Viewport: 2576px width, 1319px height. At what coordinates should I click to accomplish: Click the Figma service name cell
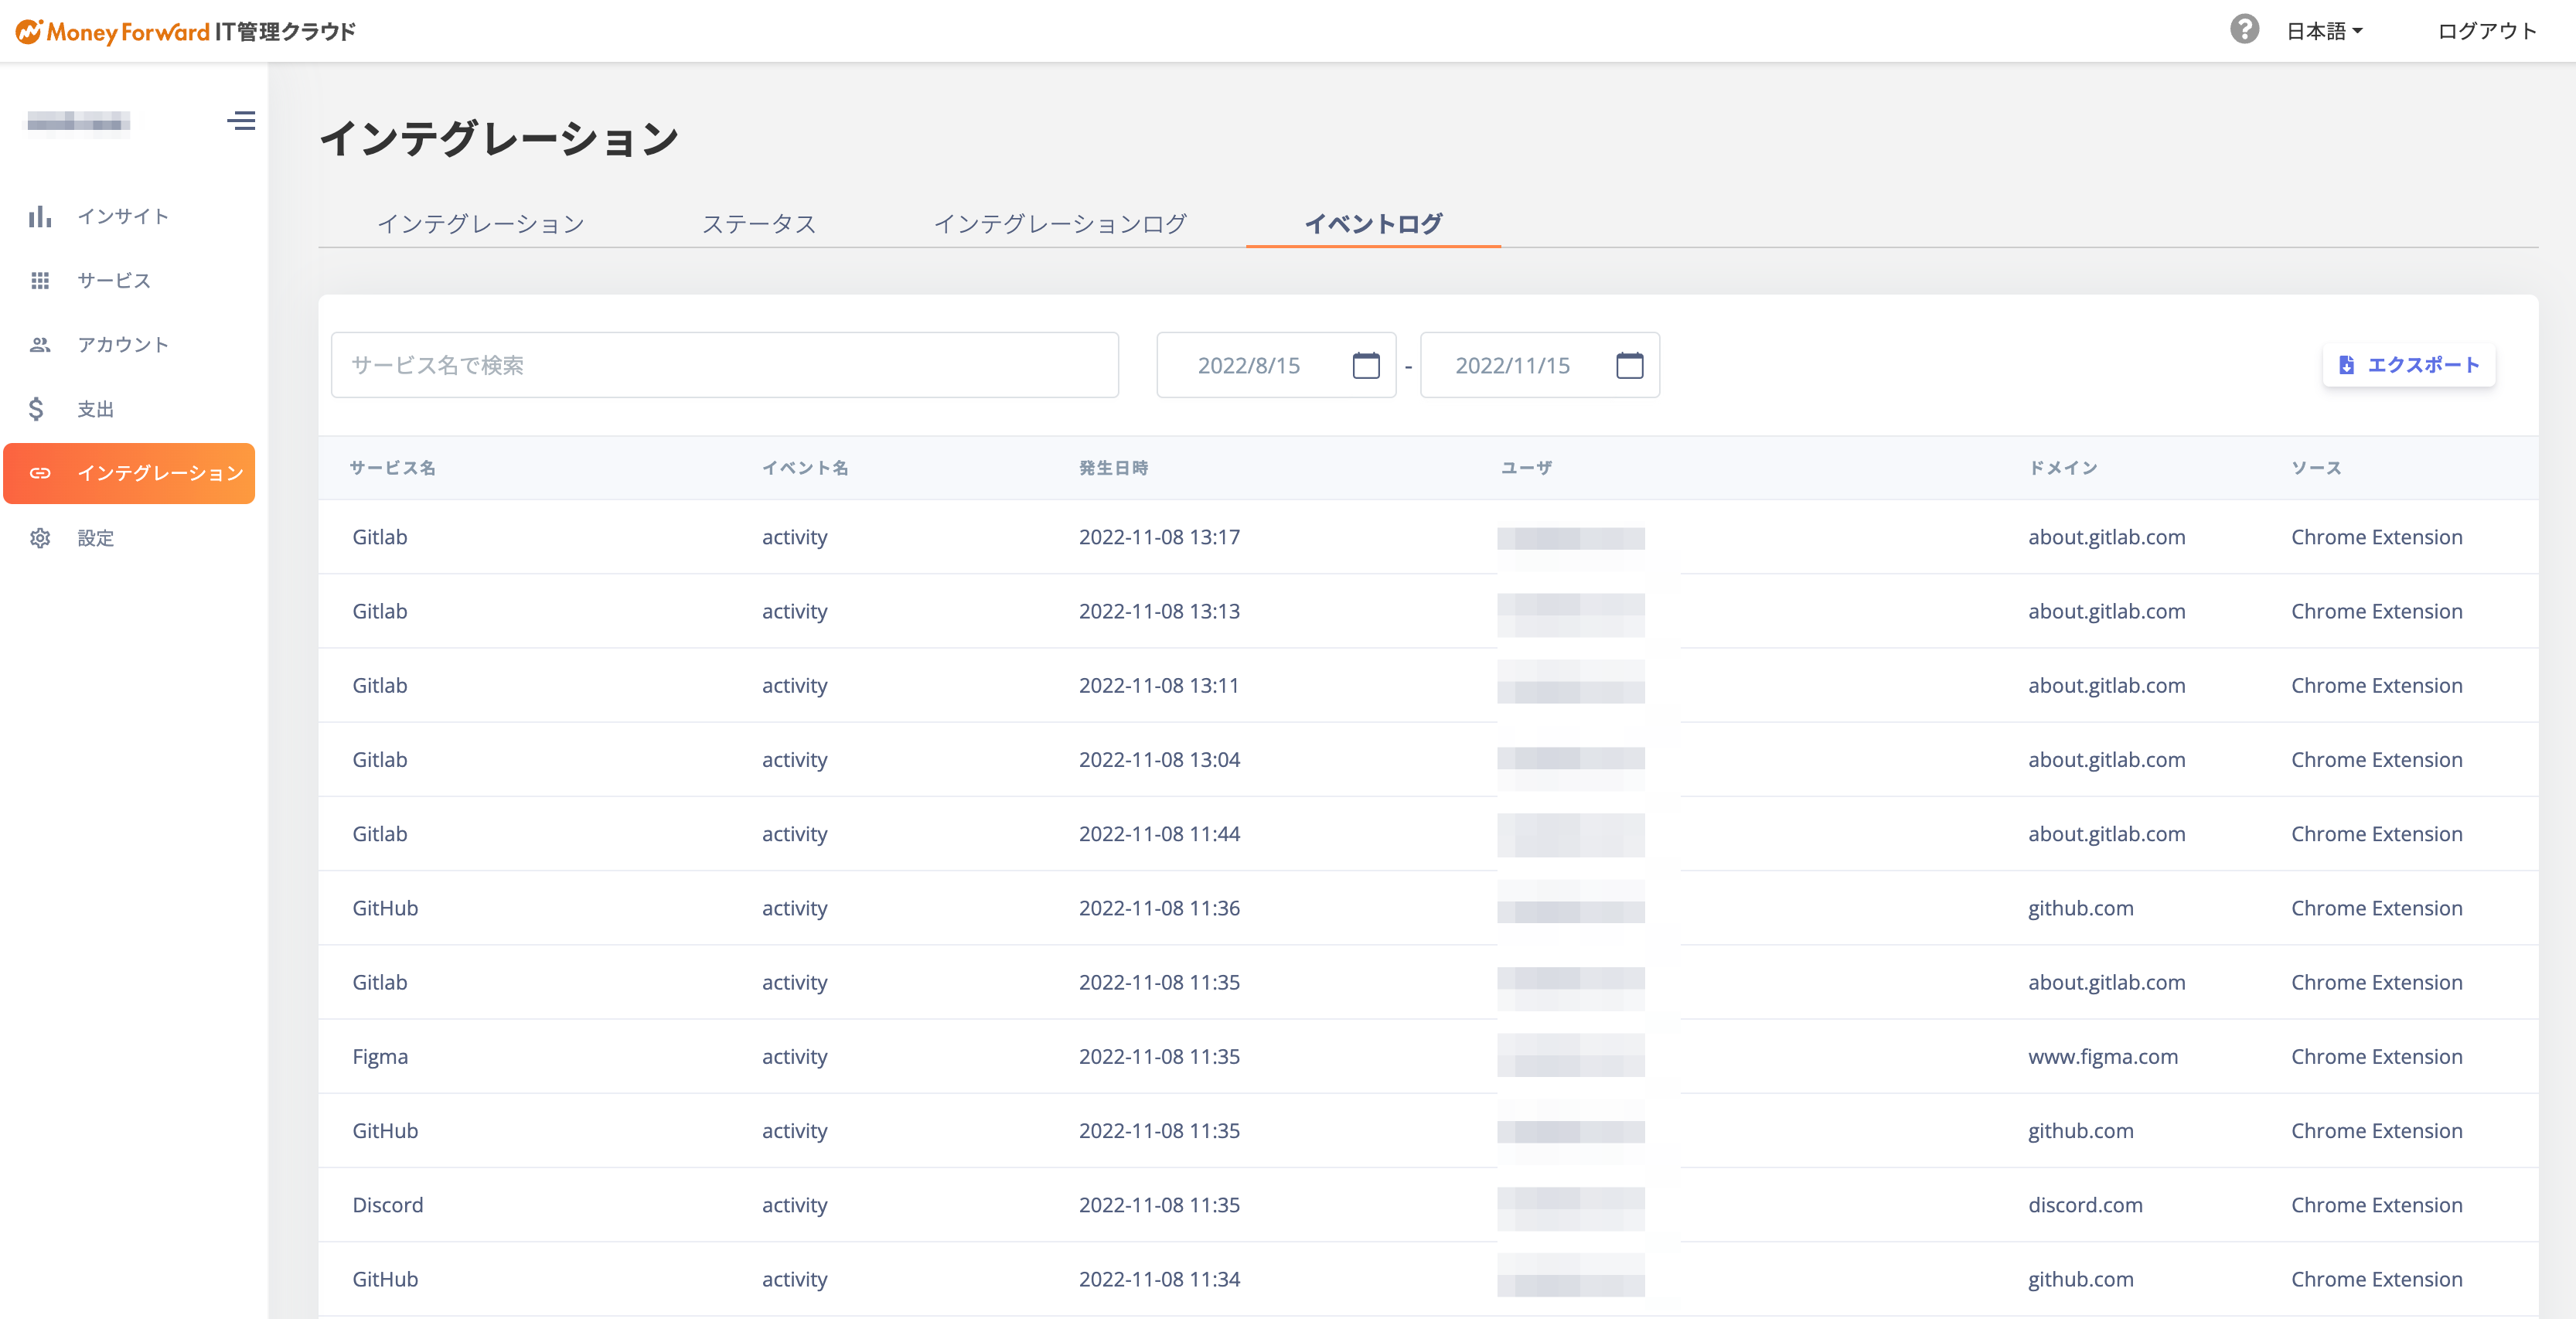click(x=380, y=1056)
